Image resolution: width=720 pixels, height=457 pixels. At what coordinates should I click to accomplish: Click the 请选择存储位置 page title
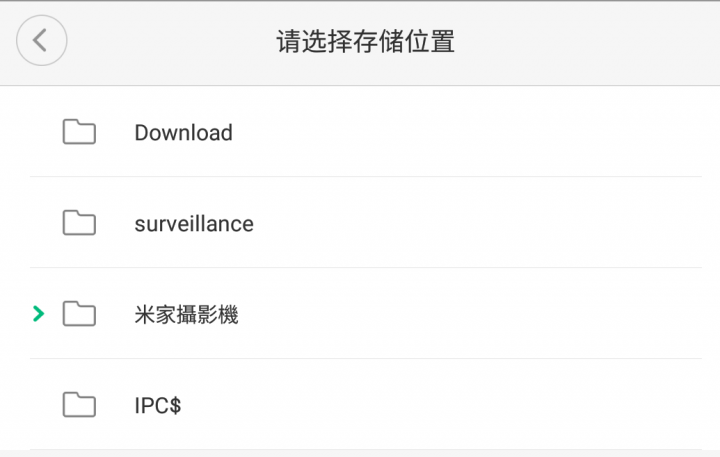point(366,41)
